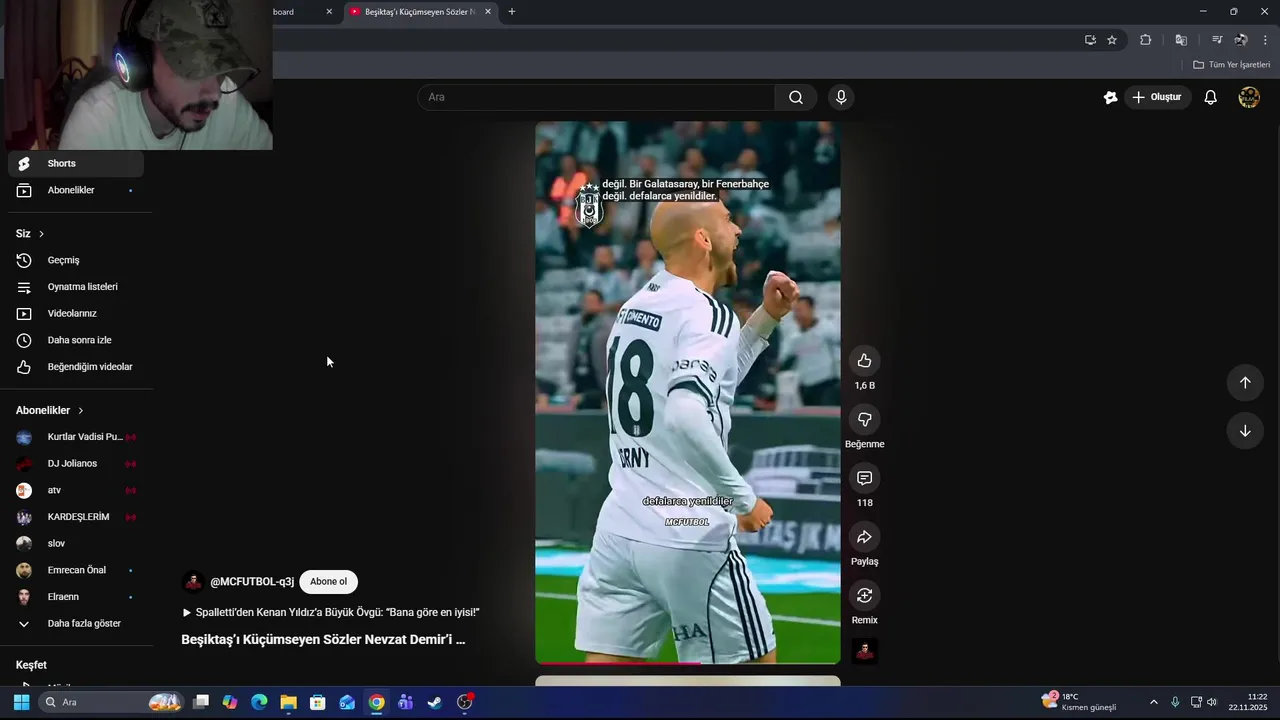The width and height of the screenshot is (1280, 720).
Task: Open the sound source thumbnail below Remix
Action: (864, 651)
